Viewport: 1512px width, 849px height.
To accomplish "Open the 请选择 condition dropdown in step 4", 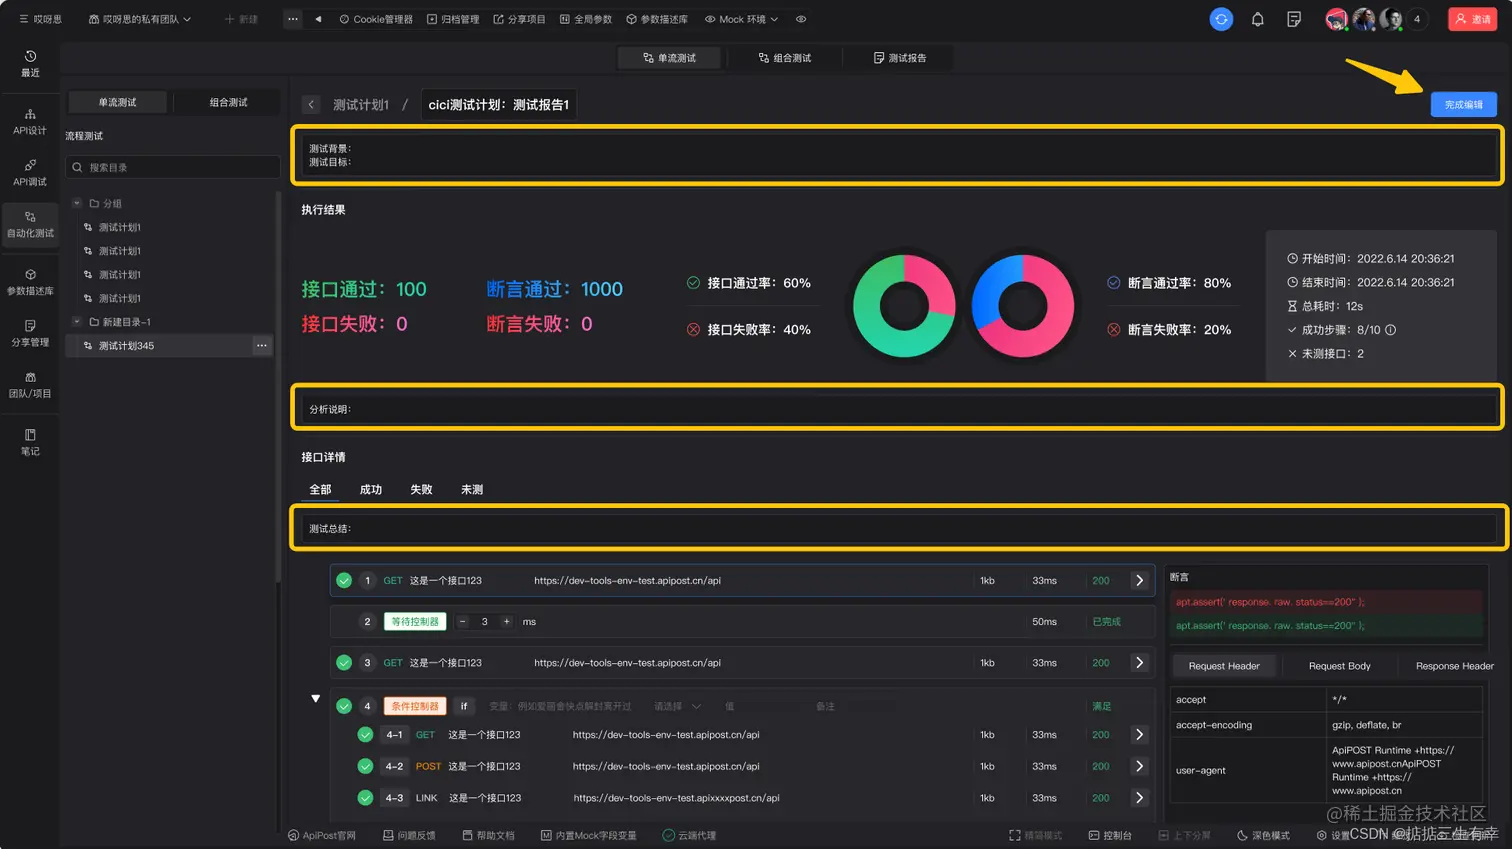I will [x=678, y=706].
